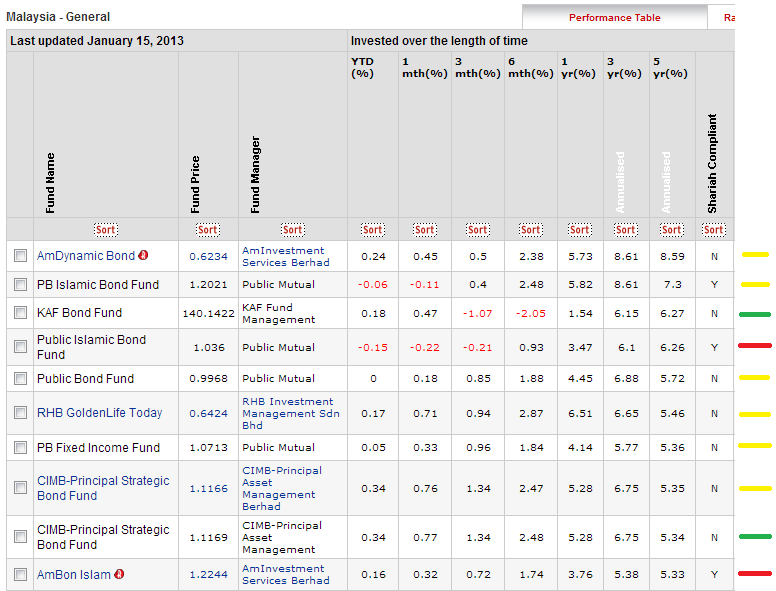
Task: Check the box for the fund priced 1.1169
Action: (20, 537)
